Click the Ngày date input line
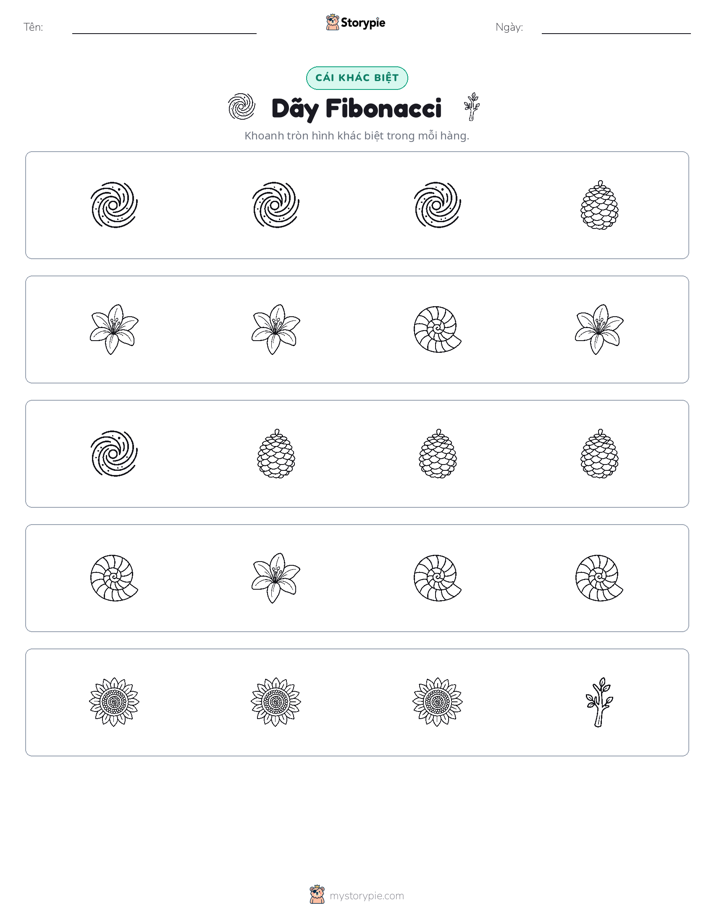Screen dimensions: 714x924 click(x=616, y=28)
